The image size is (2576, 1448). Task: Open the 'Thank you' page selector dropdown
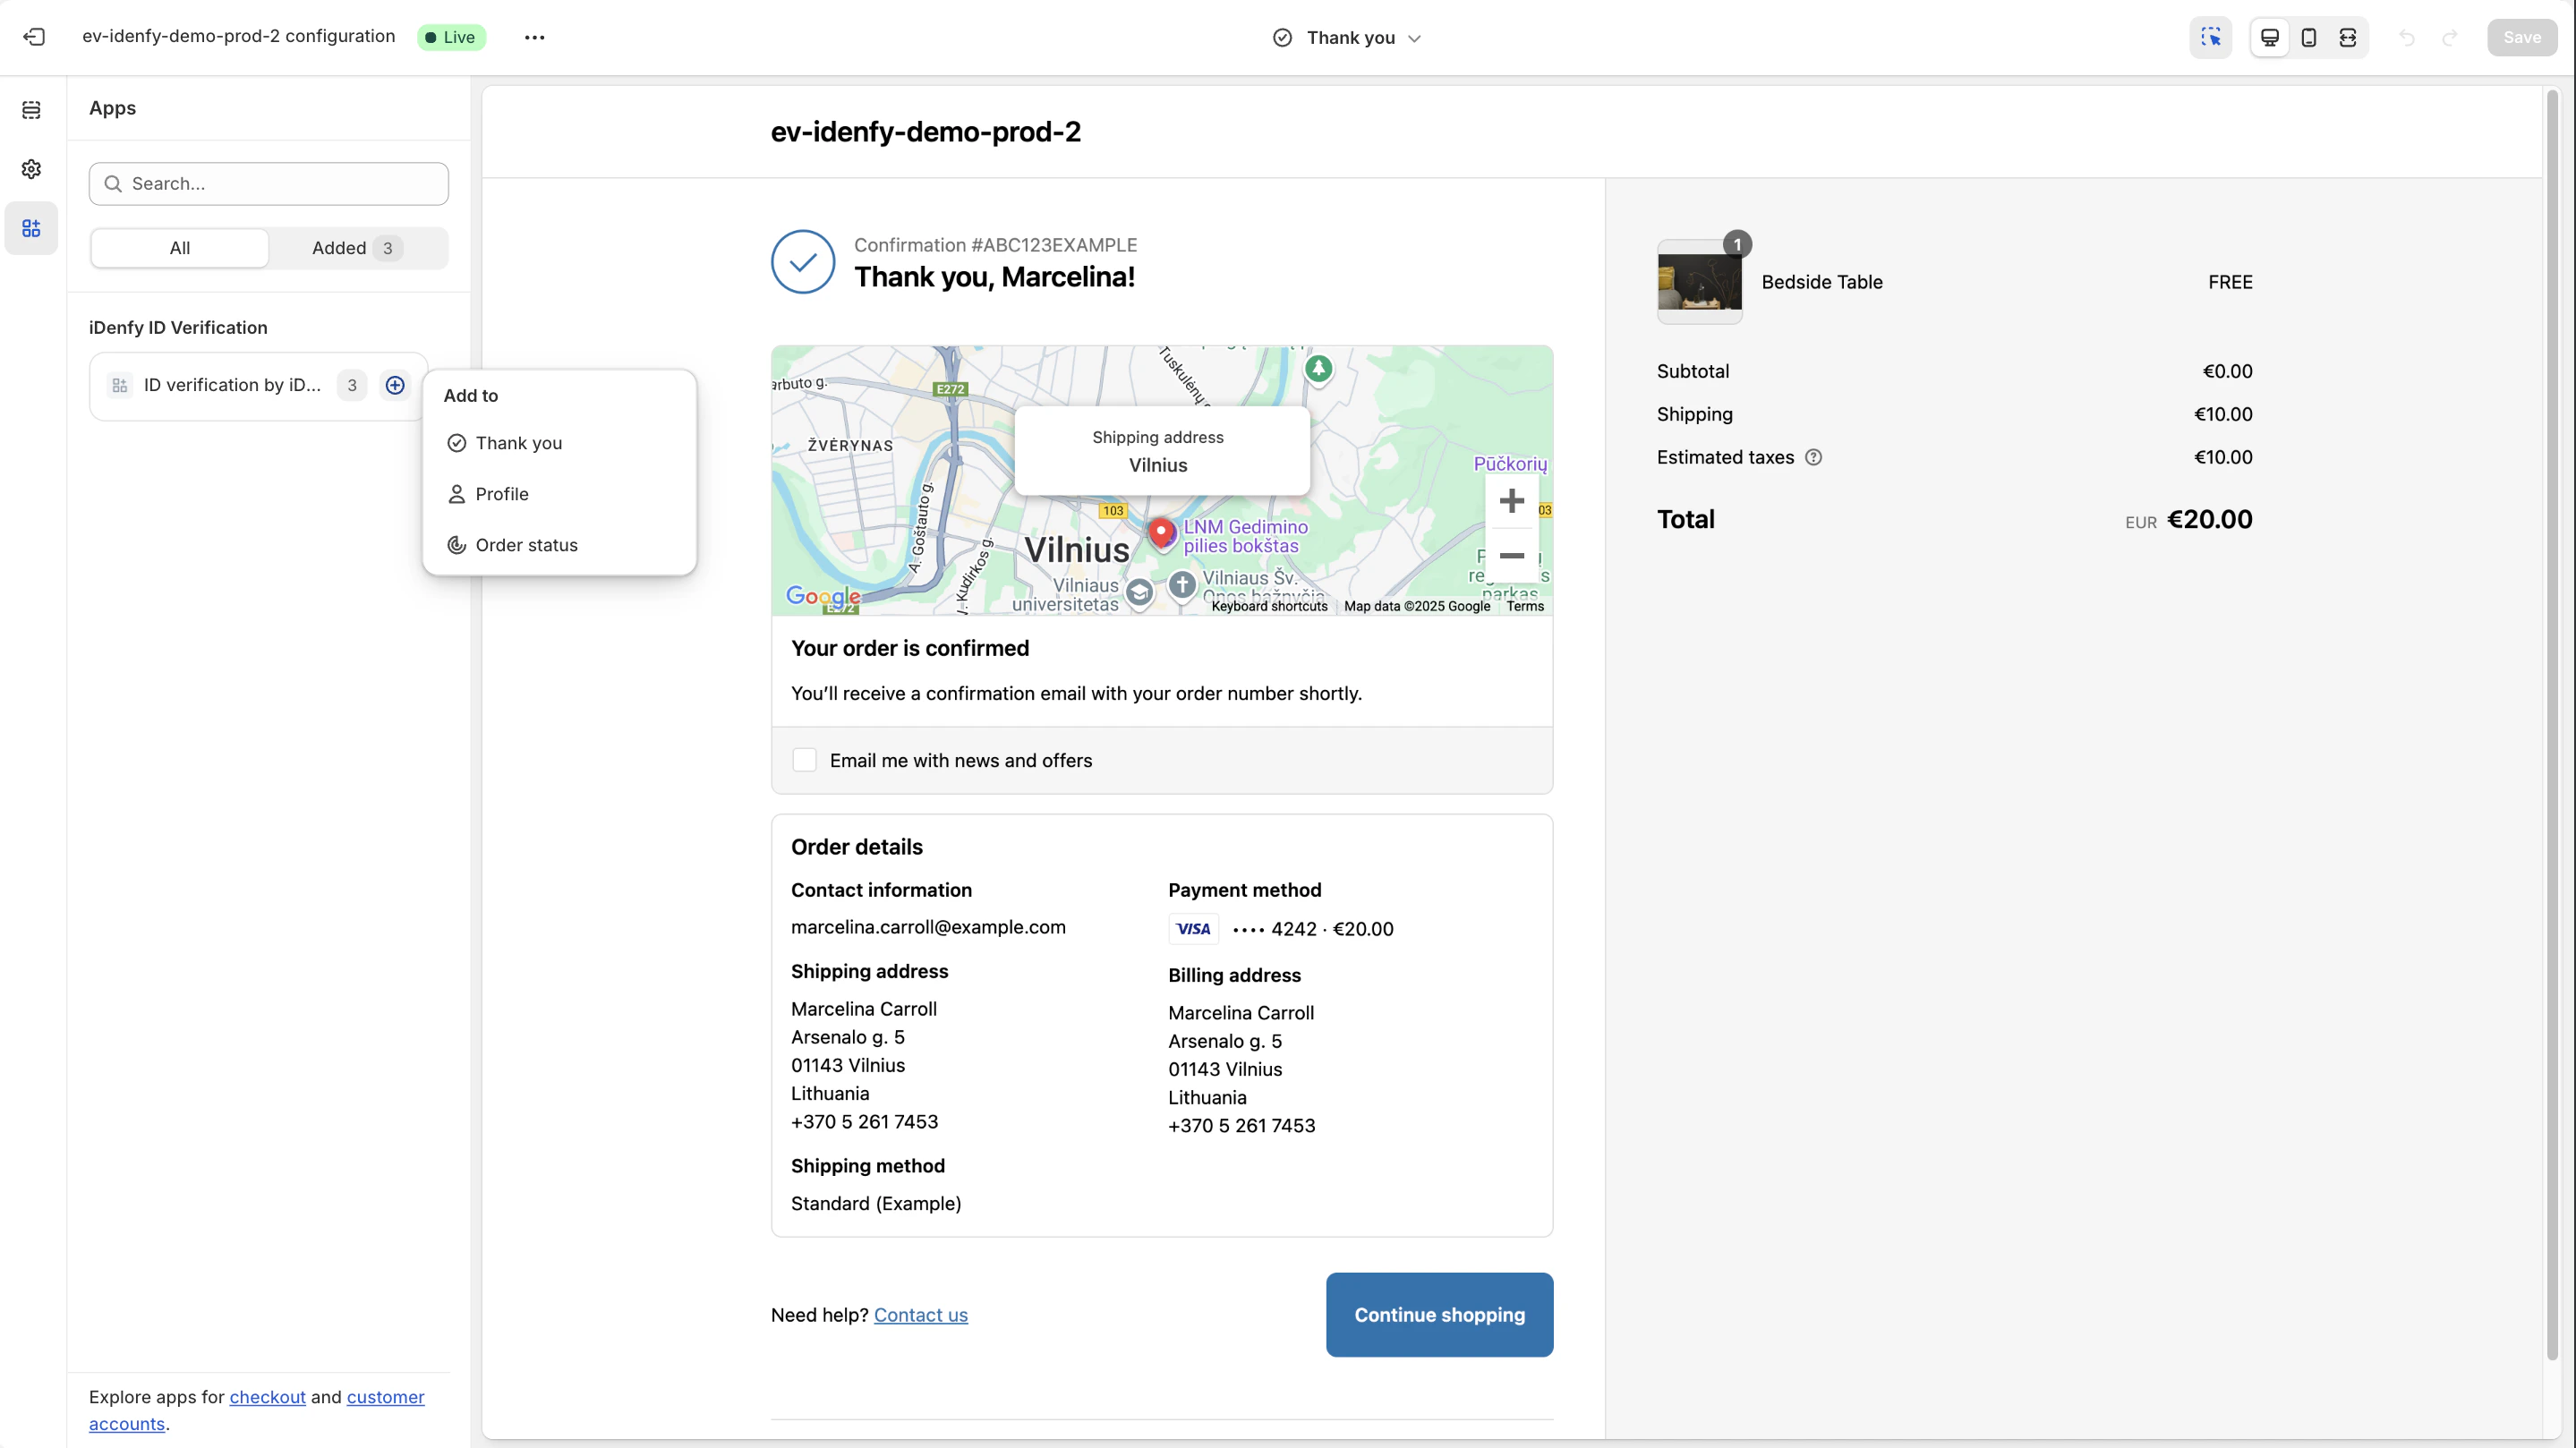point(1346,38)
